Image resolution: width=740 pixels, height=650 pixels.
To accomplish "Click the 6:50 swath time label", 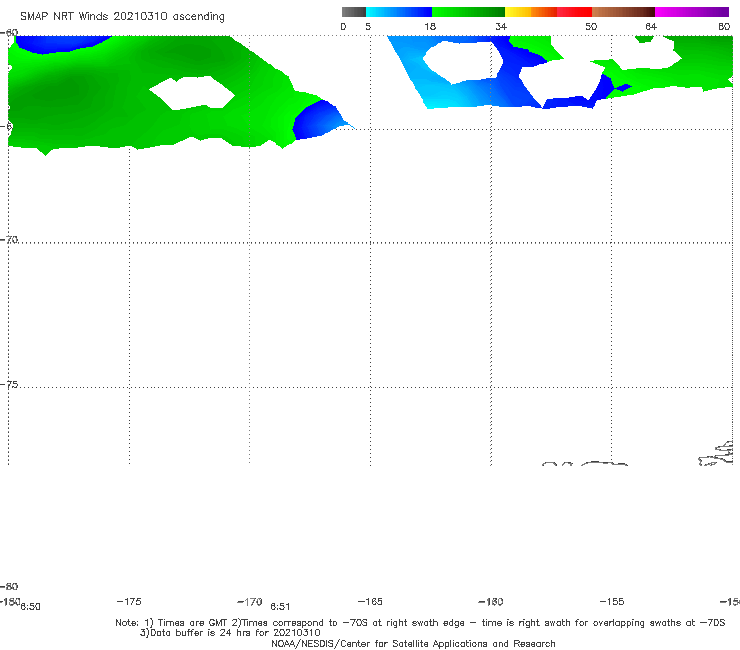I will pos(30,607).
